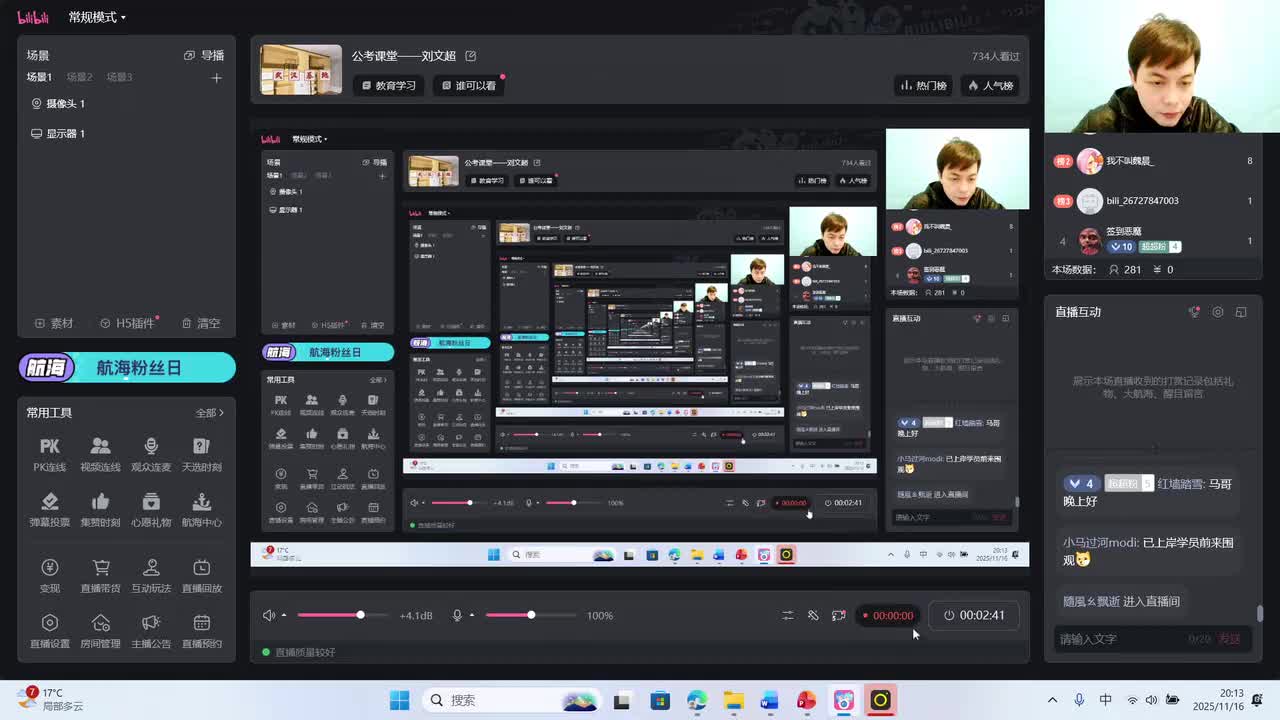
Task: Open the 直播互动 settings gear
Action: [1217, 312]
